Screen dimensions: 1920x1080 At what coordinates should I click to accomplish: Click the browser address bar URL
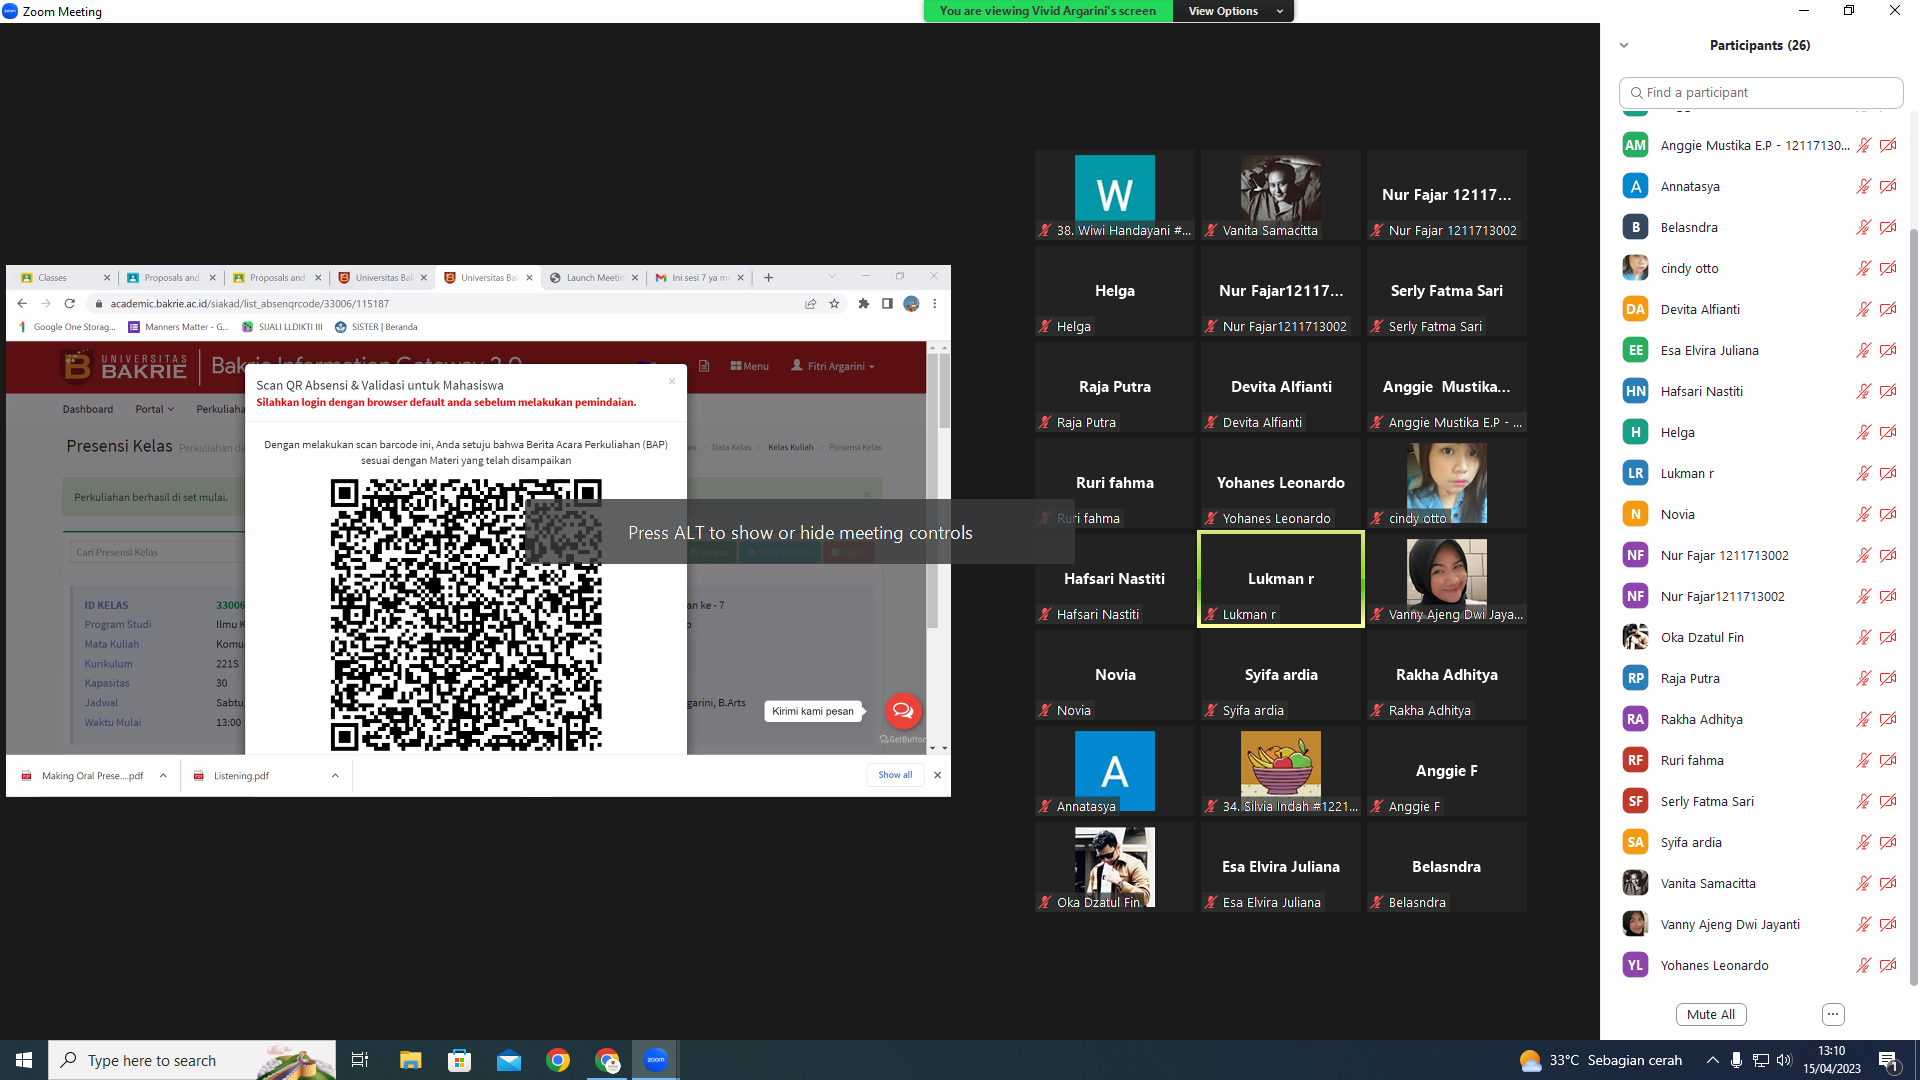[249, 304]
